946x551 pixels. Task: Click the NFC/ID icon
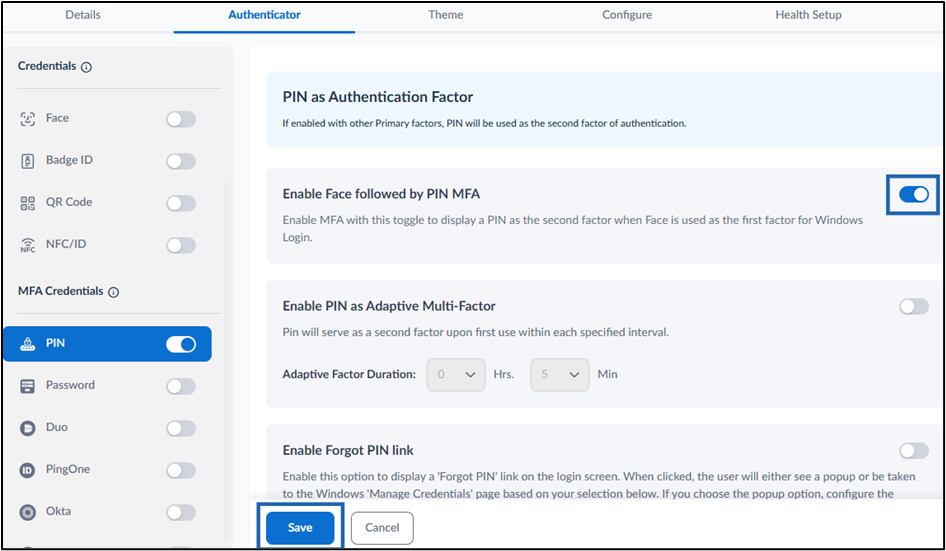coord(28,245)
